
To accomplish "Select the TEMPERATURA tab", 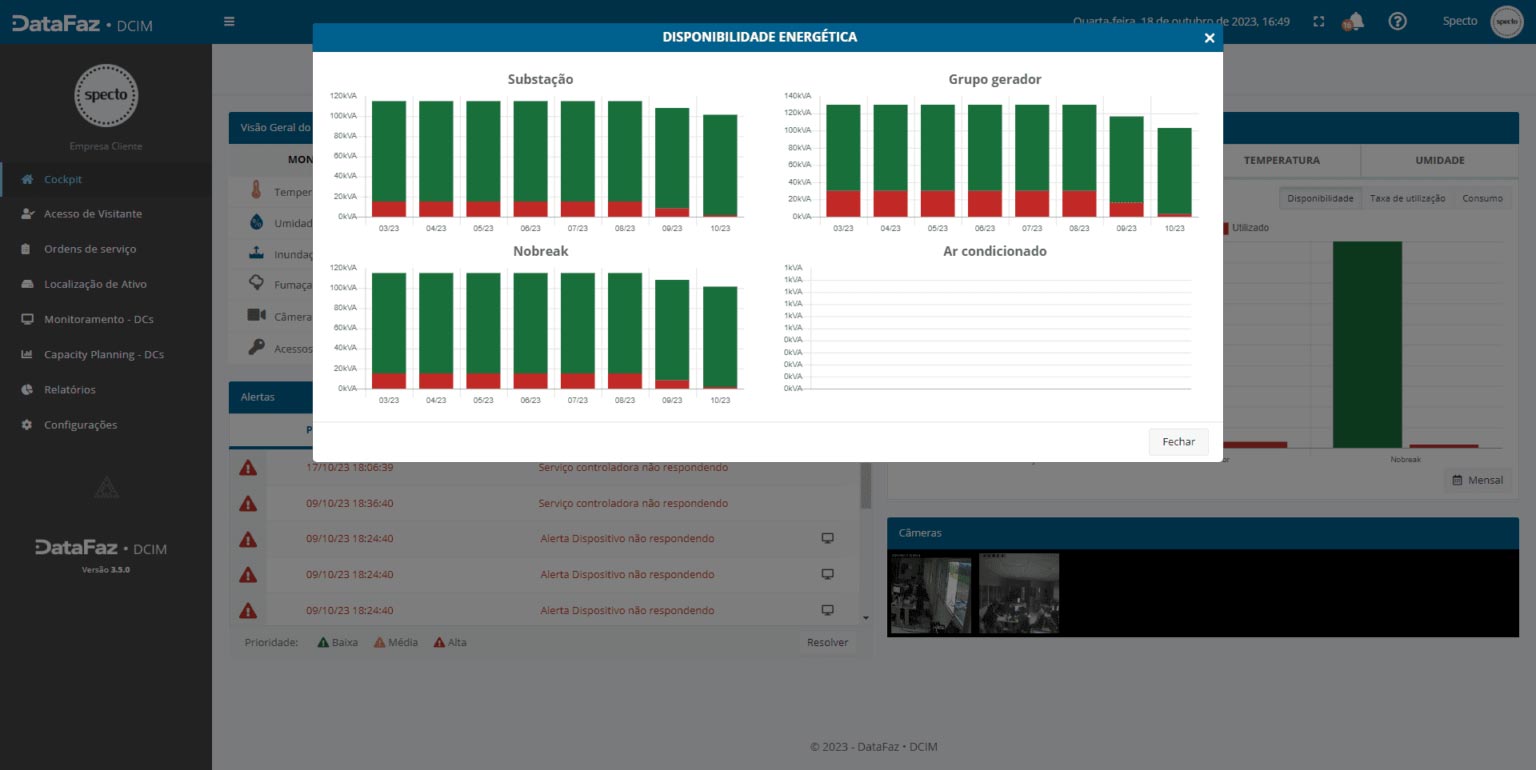I will (1281, 160).
